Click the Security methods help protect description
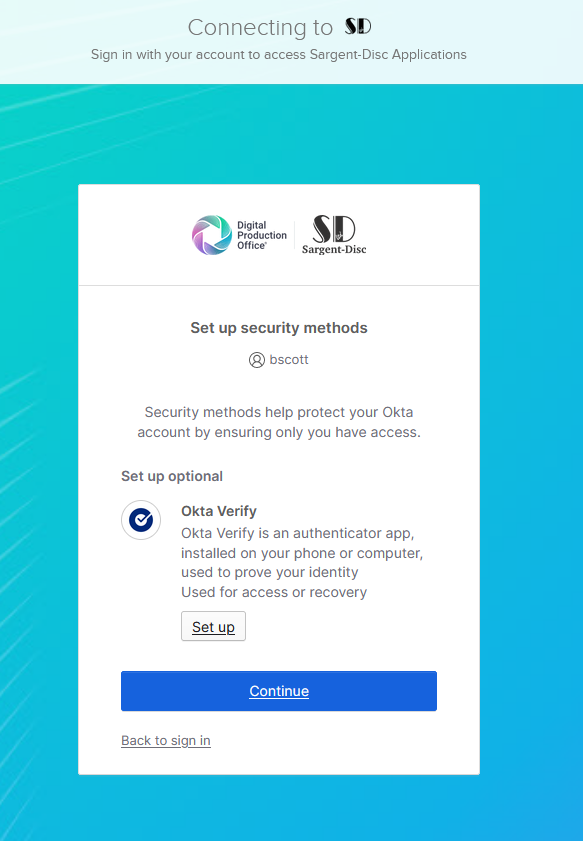 tap(279, 422)
